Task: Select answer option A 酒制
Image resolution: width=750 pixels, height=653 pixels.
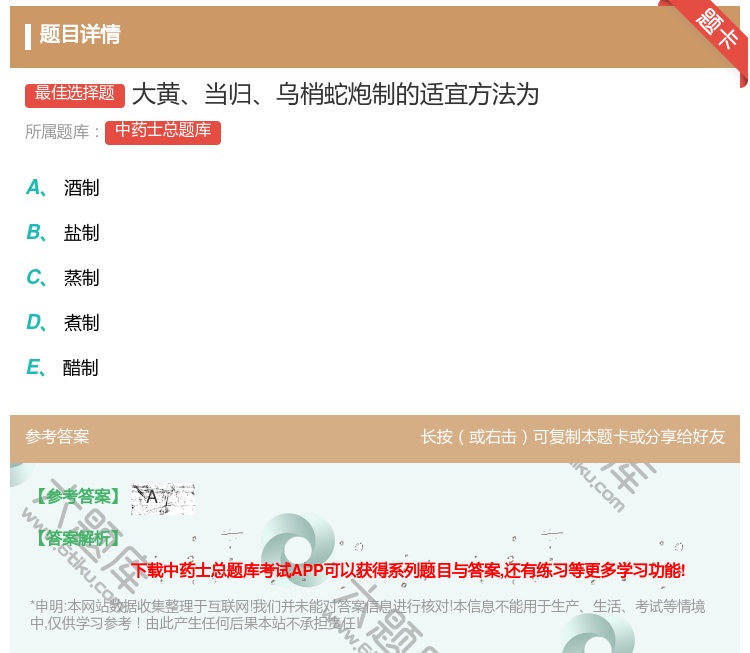Action: click(x=63, y=188)
